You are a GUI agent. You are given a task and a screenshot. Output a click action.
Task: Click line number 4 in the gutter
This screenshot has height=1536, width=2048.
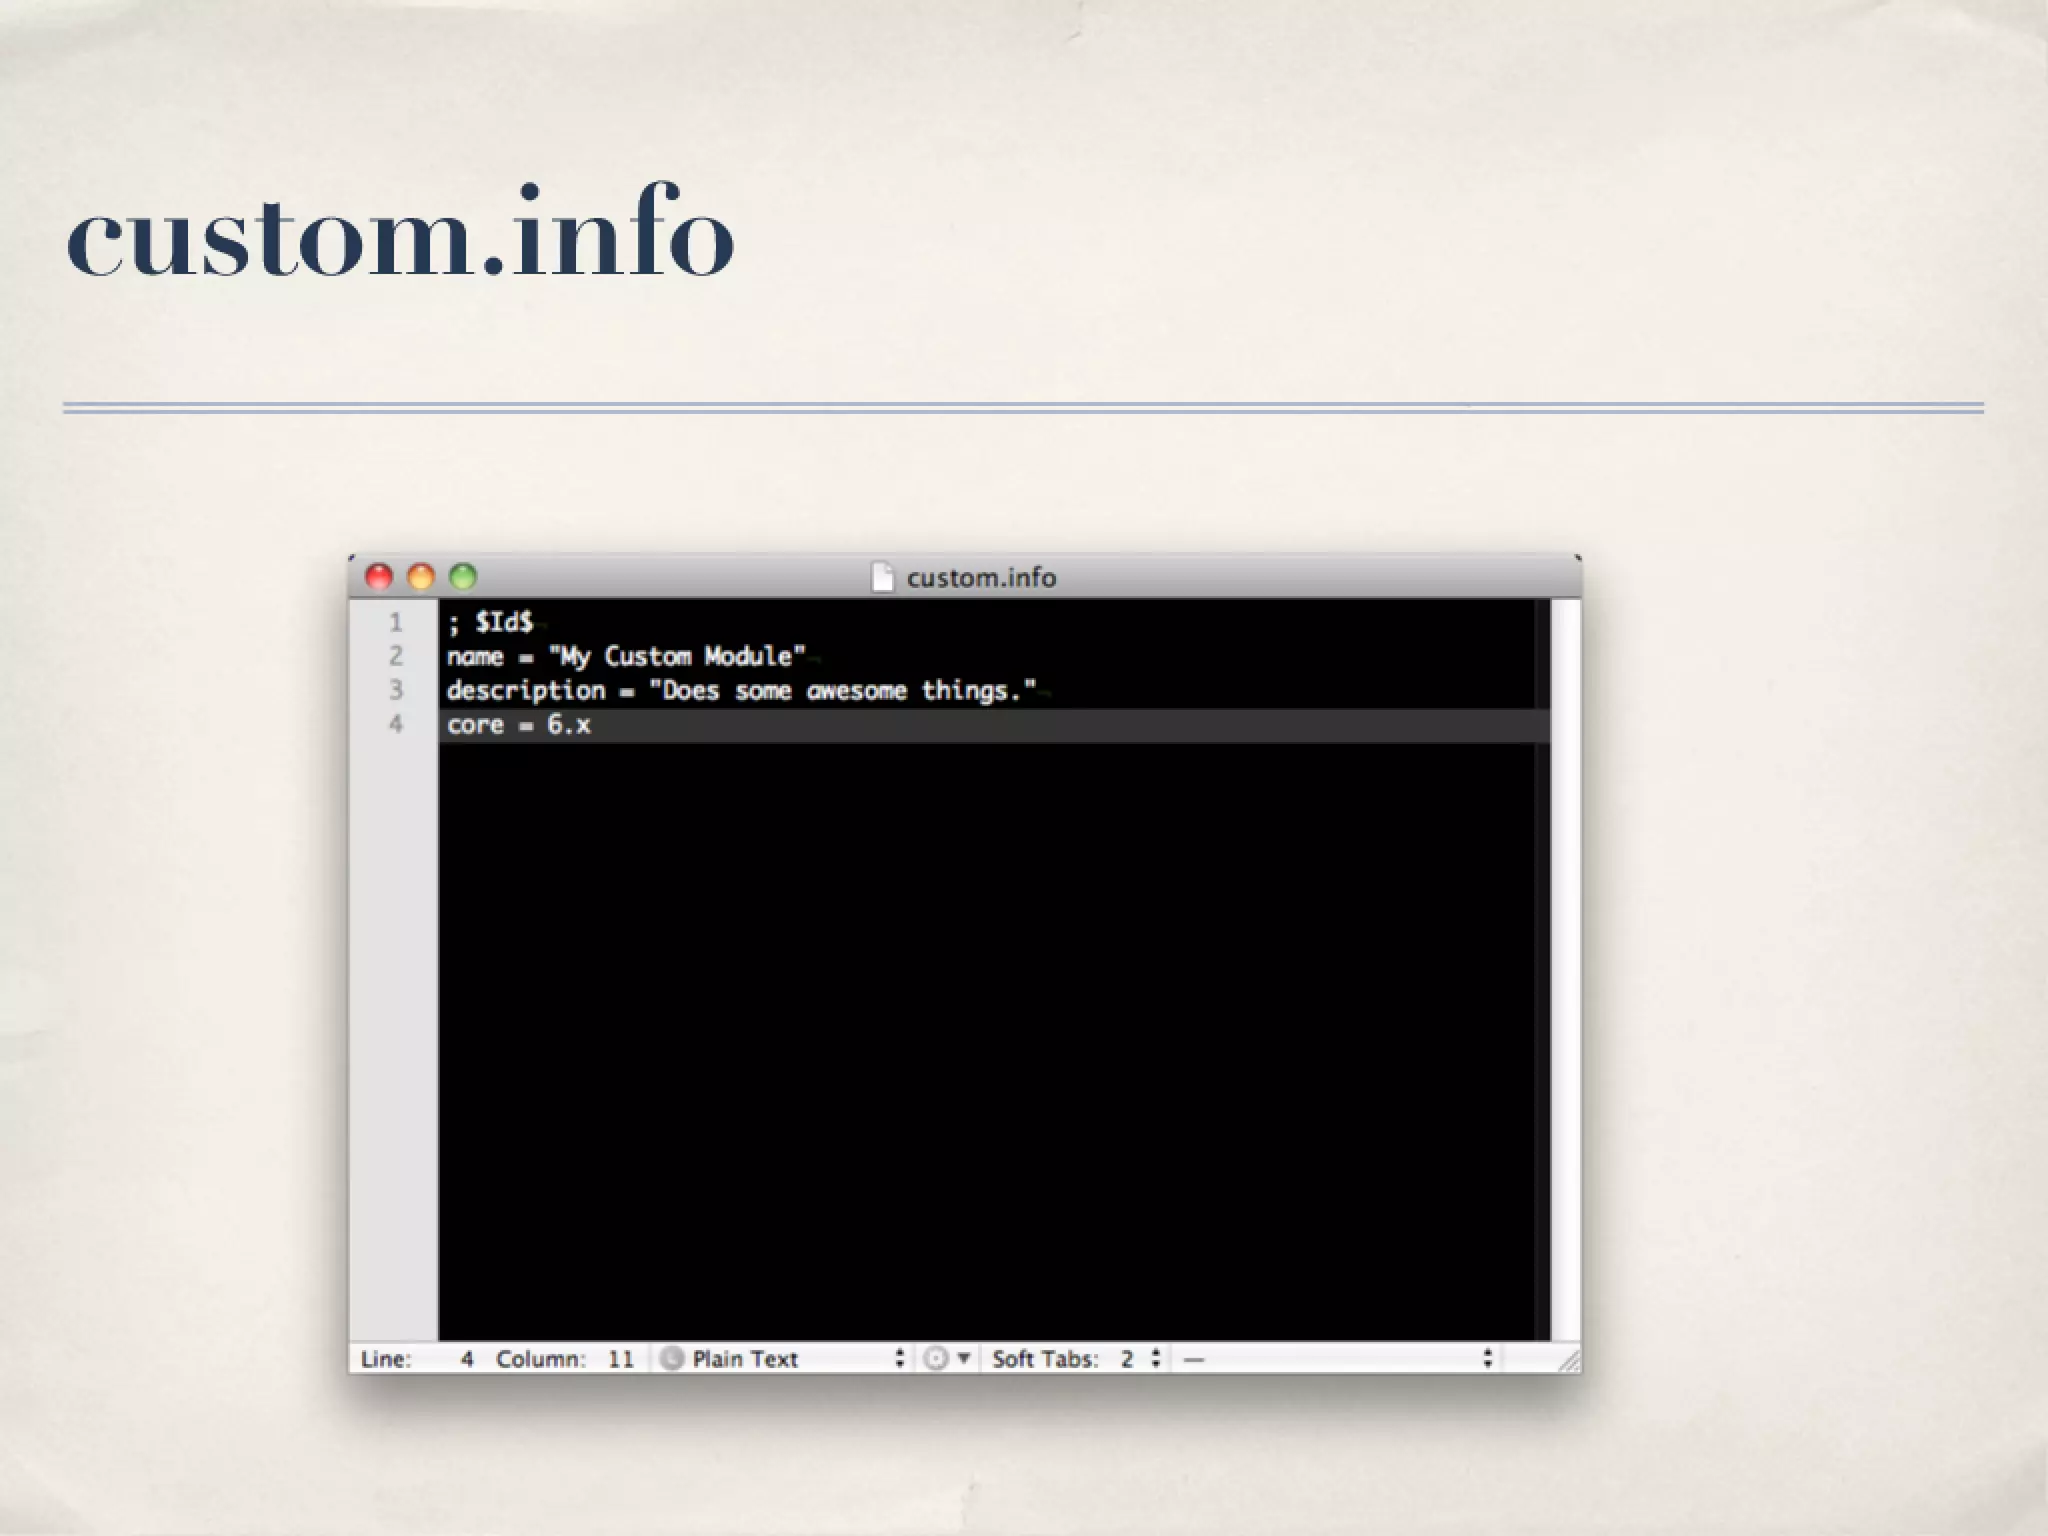396,724
